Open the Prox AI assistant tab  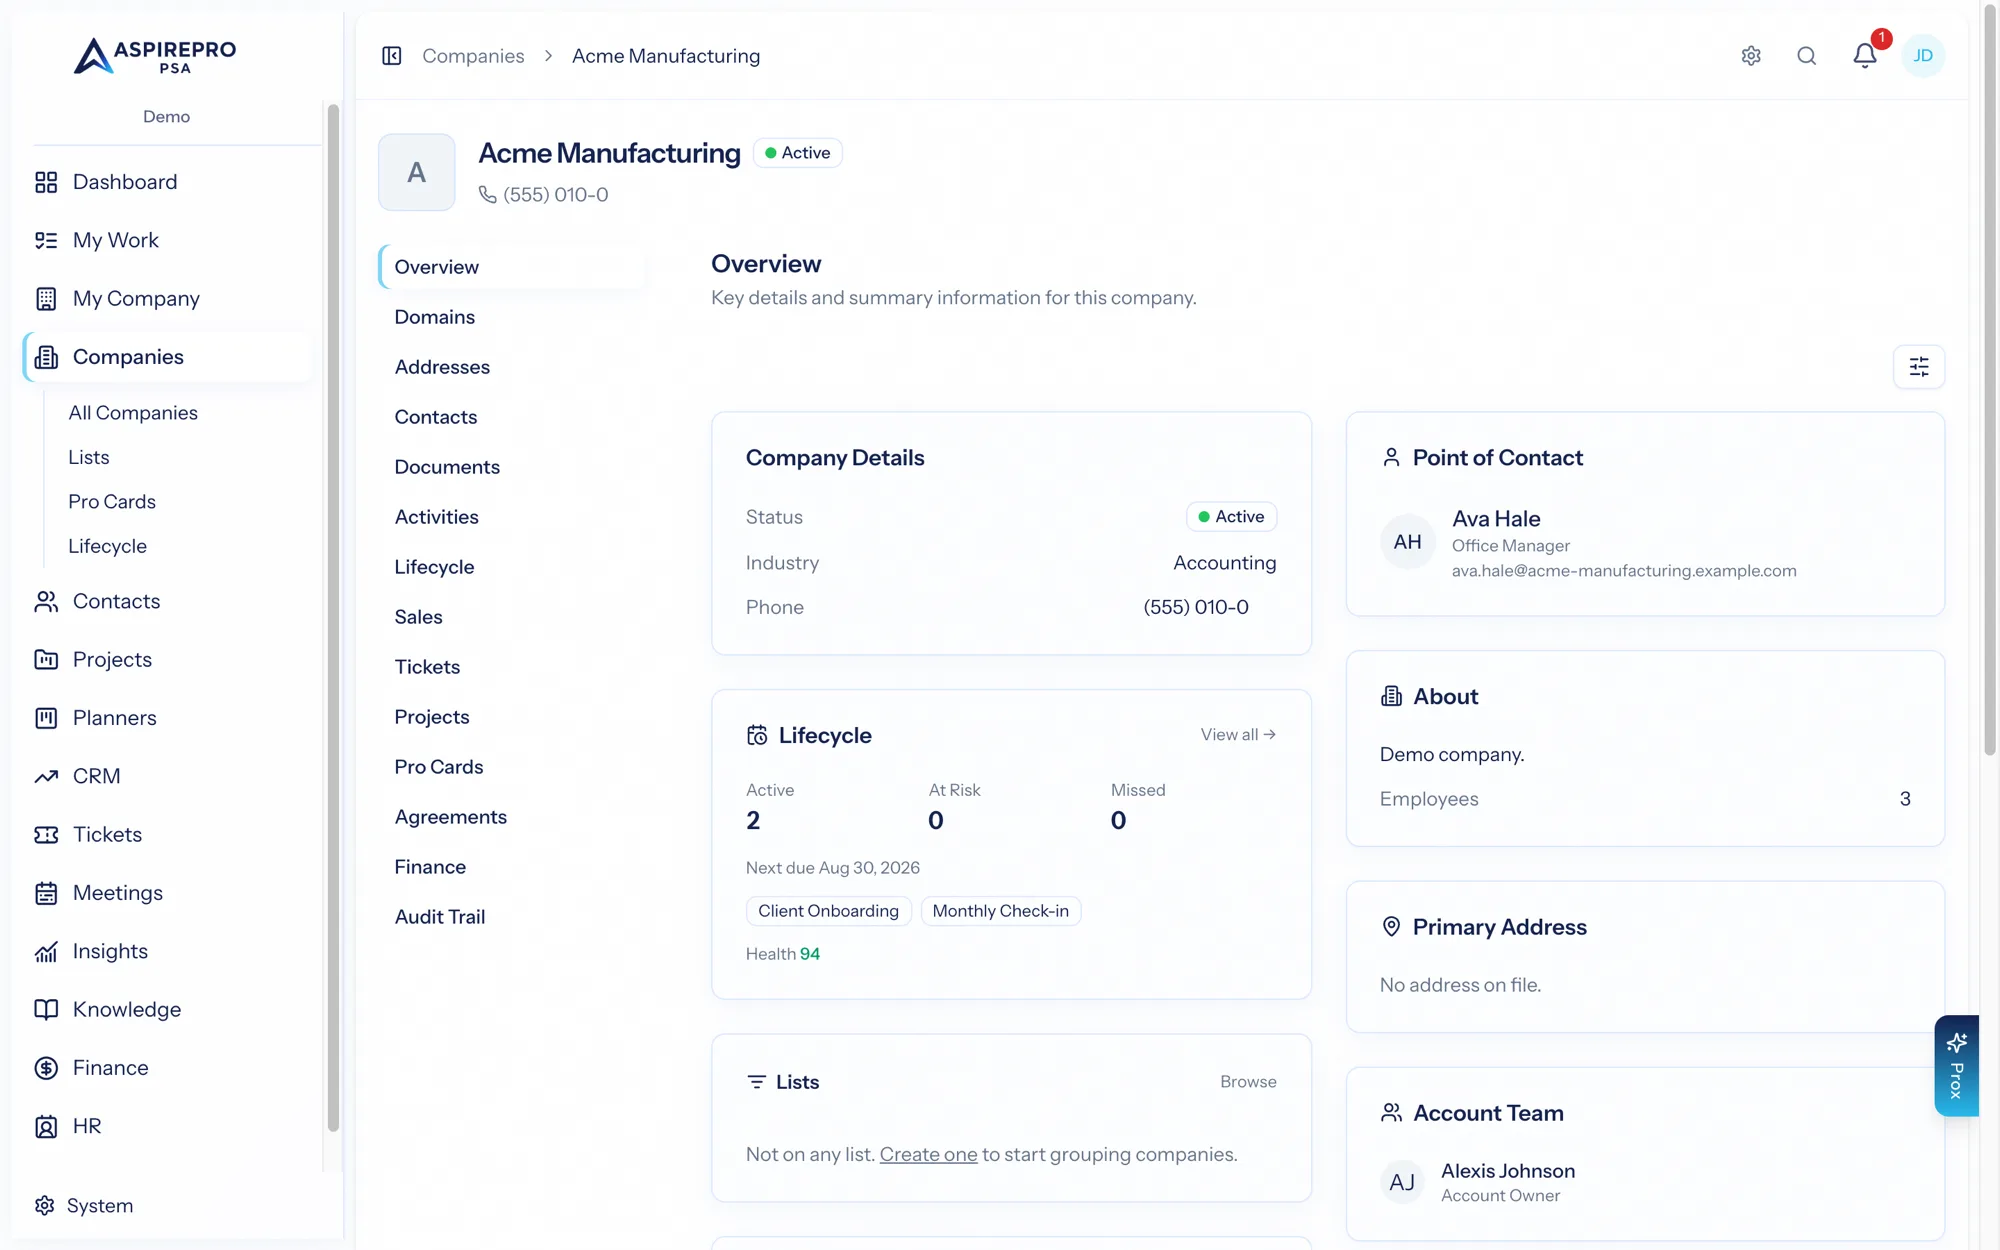(1957, 1066)
